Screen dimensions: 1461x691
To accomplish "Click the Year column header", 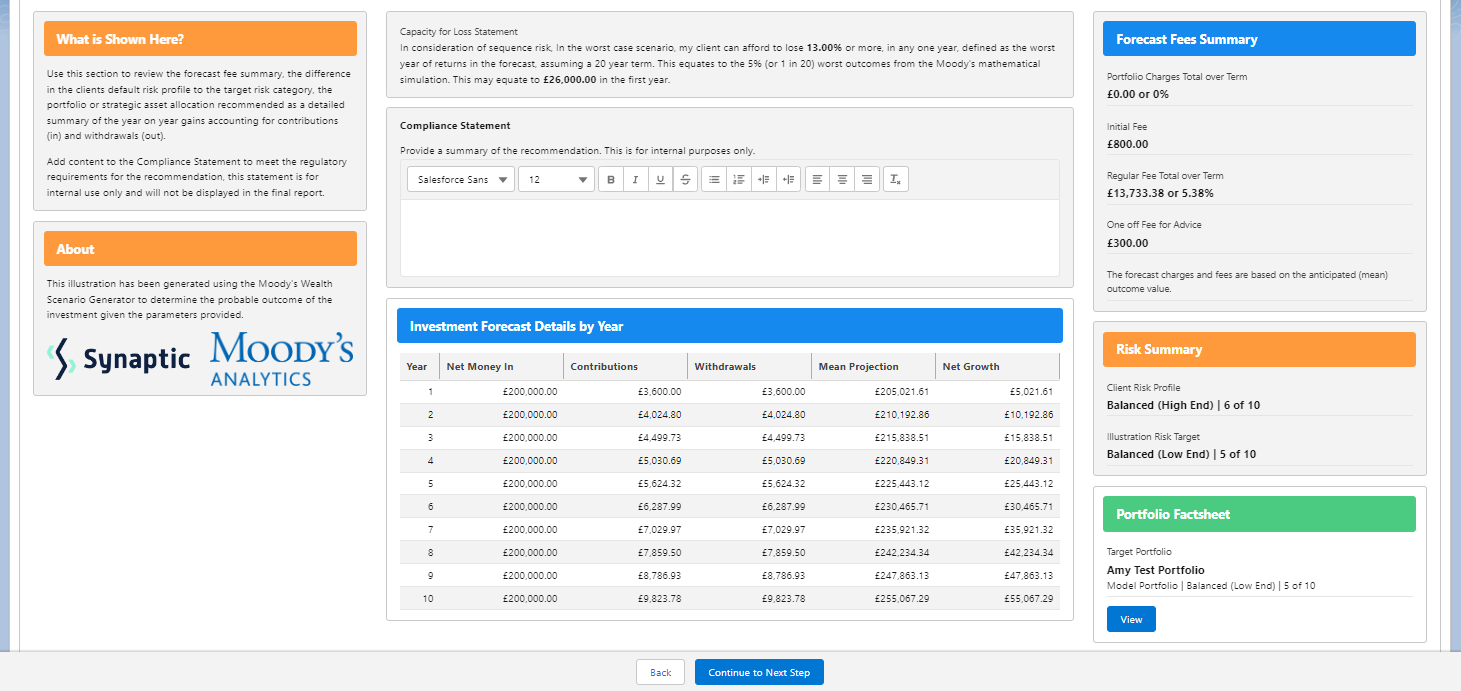I will coord(419,366).
